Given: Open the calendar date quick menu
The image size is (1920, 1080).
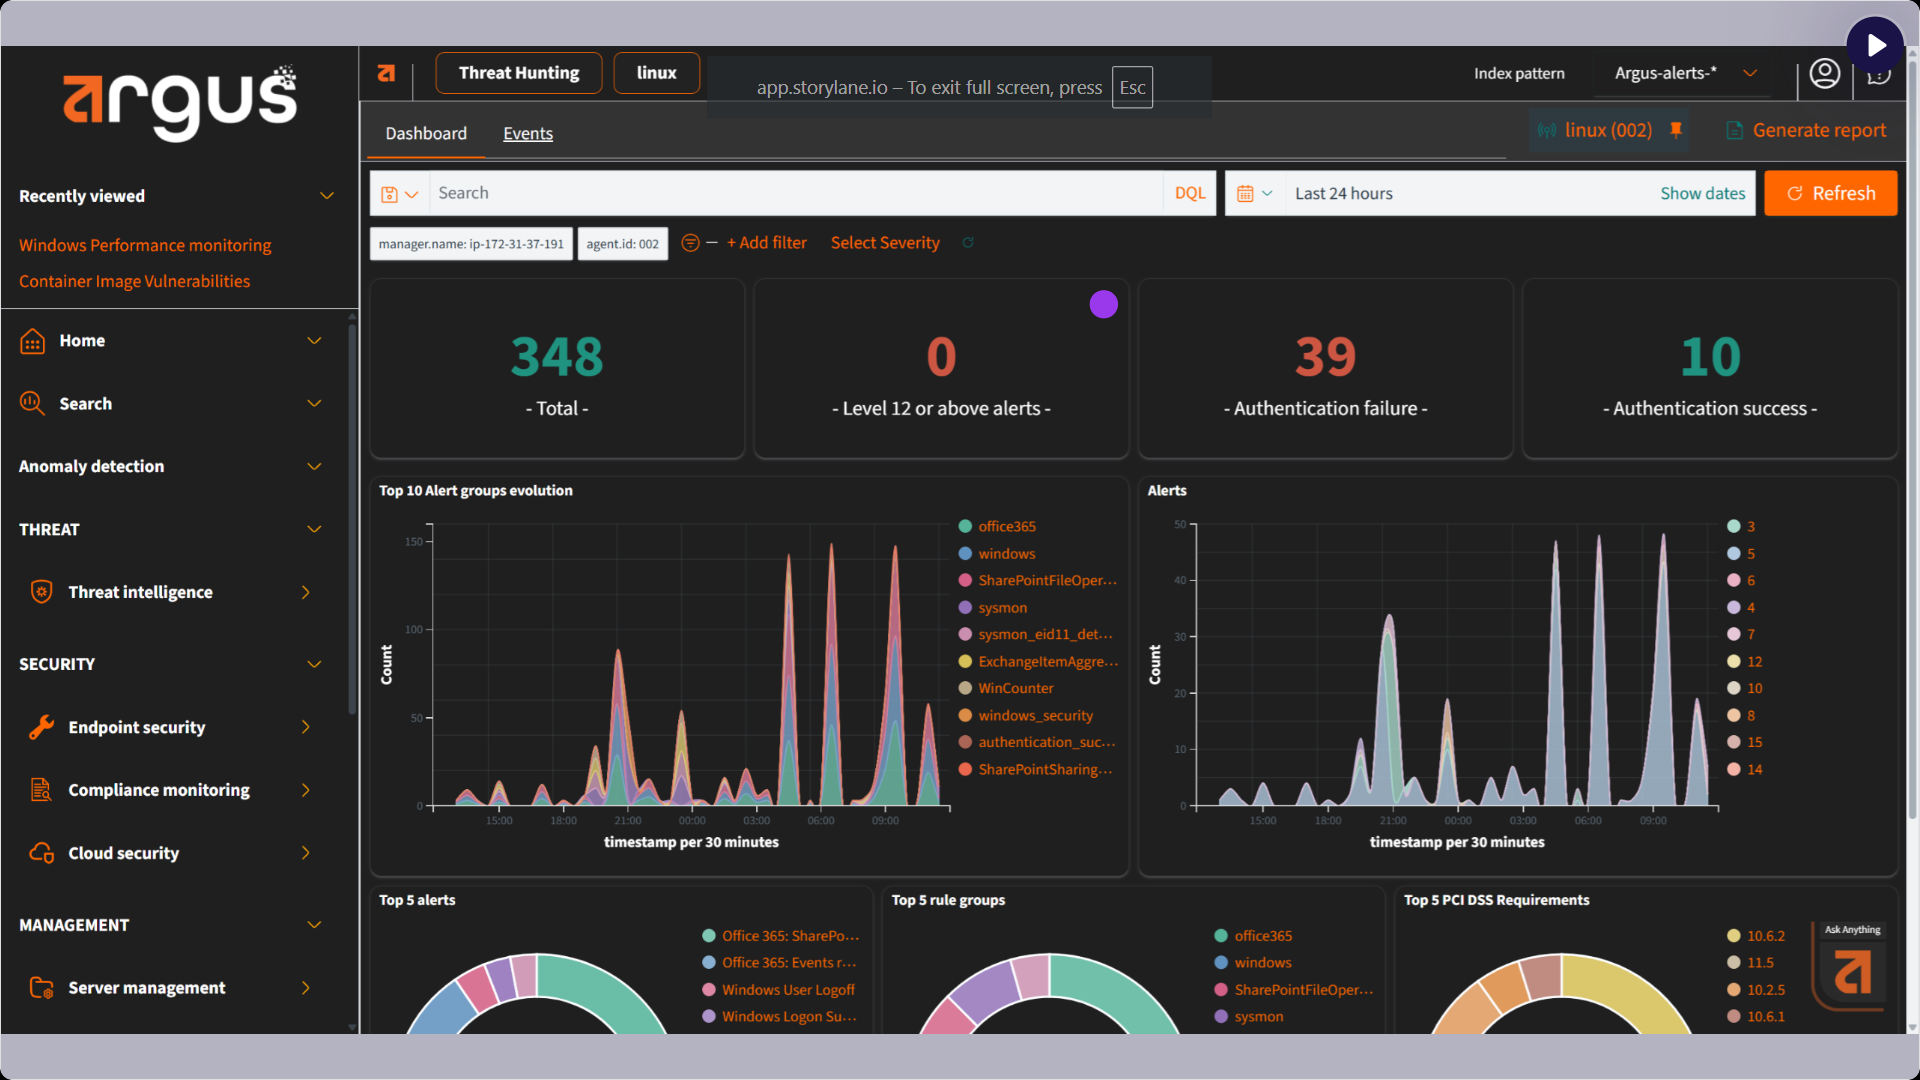Looking at the screenshot, I should click(x=1254, y=194).
